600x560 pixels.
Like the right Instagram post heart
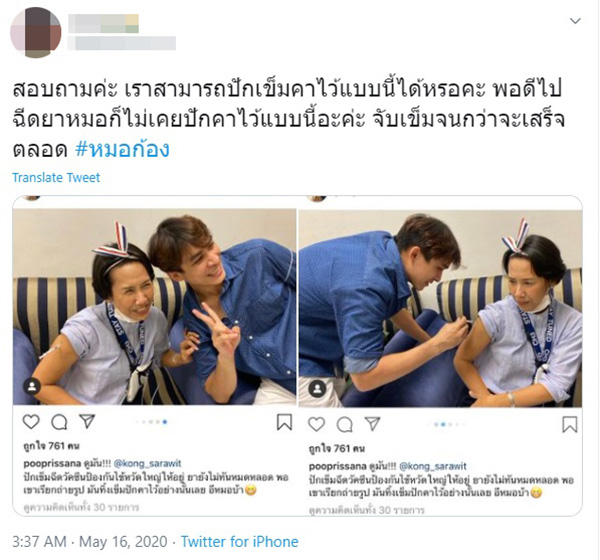316,424
